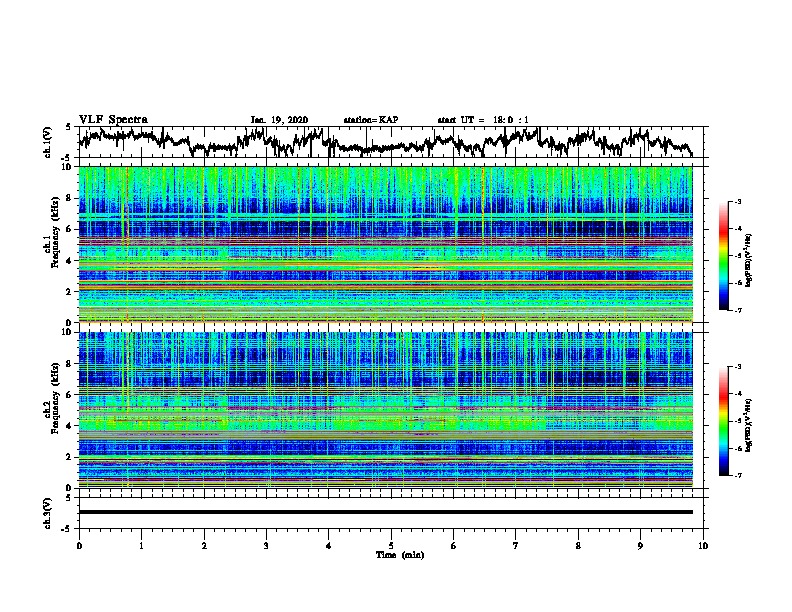Select the date "Jan. 19, 2020"
The width and height of the screenshot is (792, 612).
click(279, 120)
